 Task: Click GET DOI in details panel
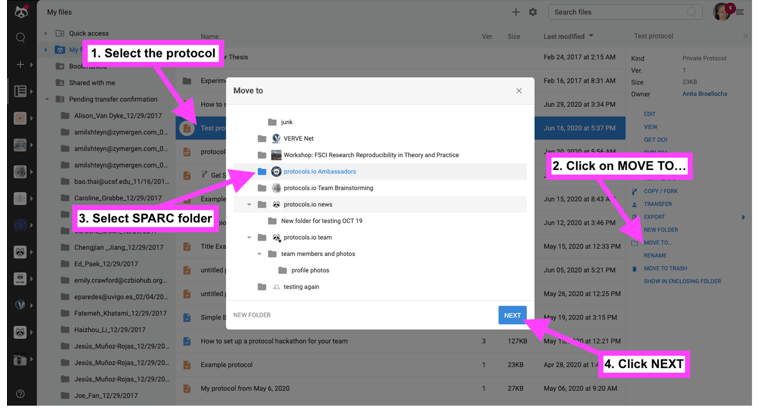point(655,140)
